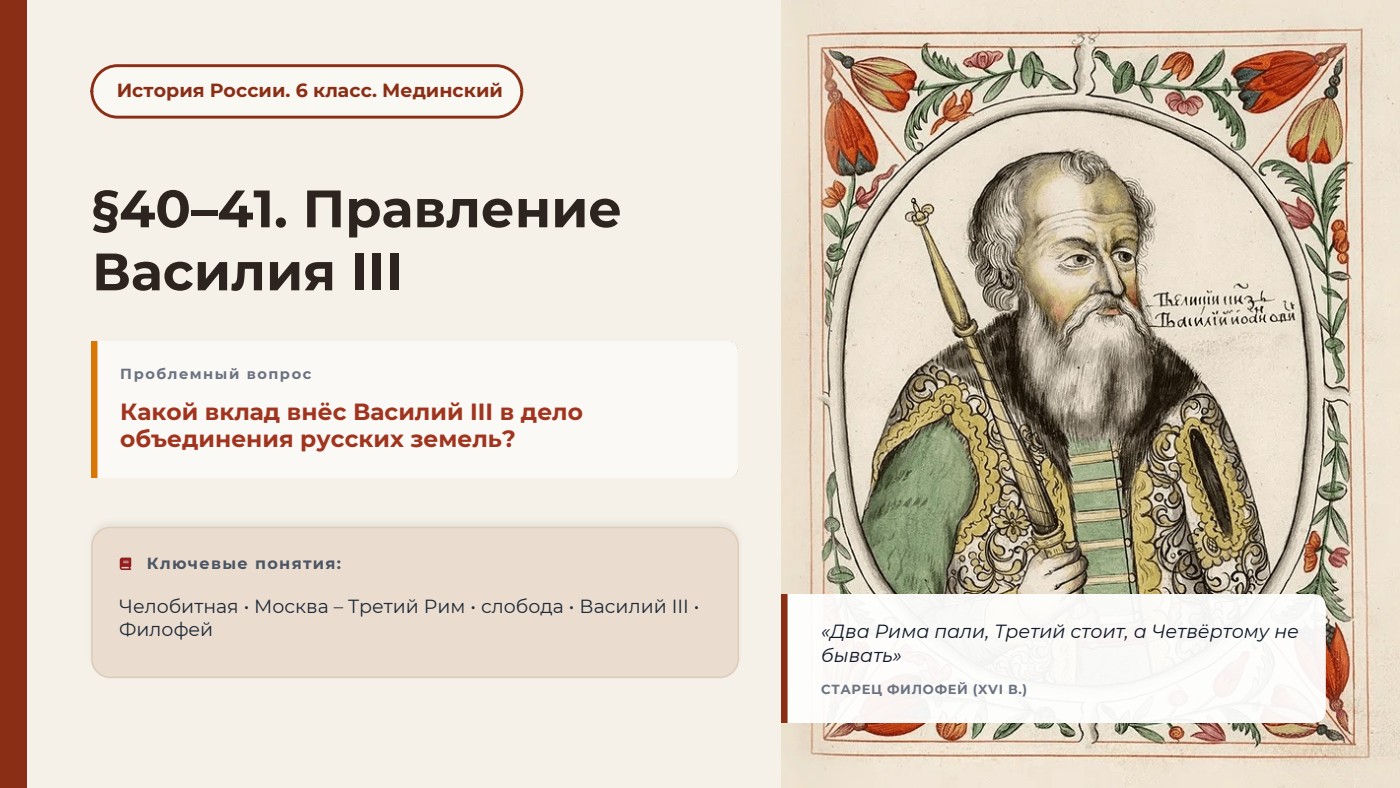Click the История России. 6 класс. Мединский badge
The width and height of the screenshot is (1400, 788).
[x=307, y=91]
